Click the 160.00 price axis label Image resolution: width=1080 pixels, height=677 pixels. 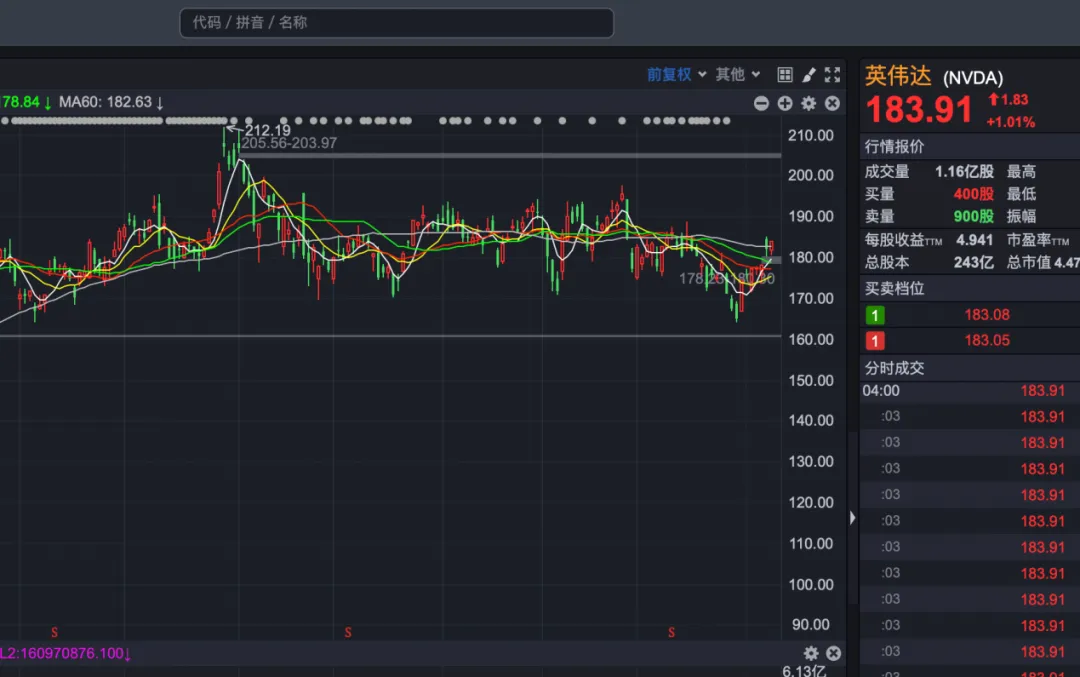click(811, 340)
